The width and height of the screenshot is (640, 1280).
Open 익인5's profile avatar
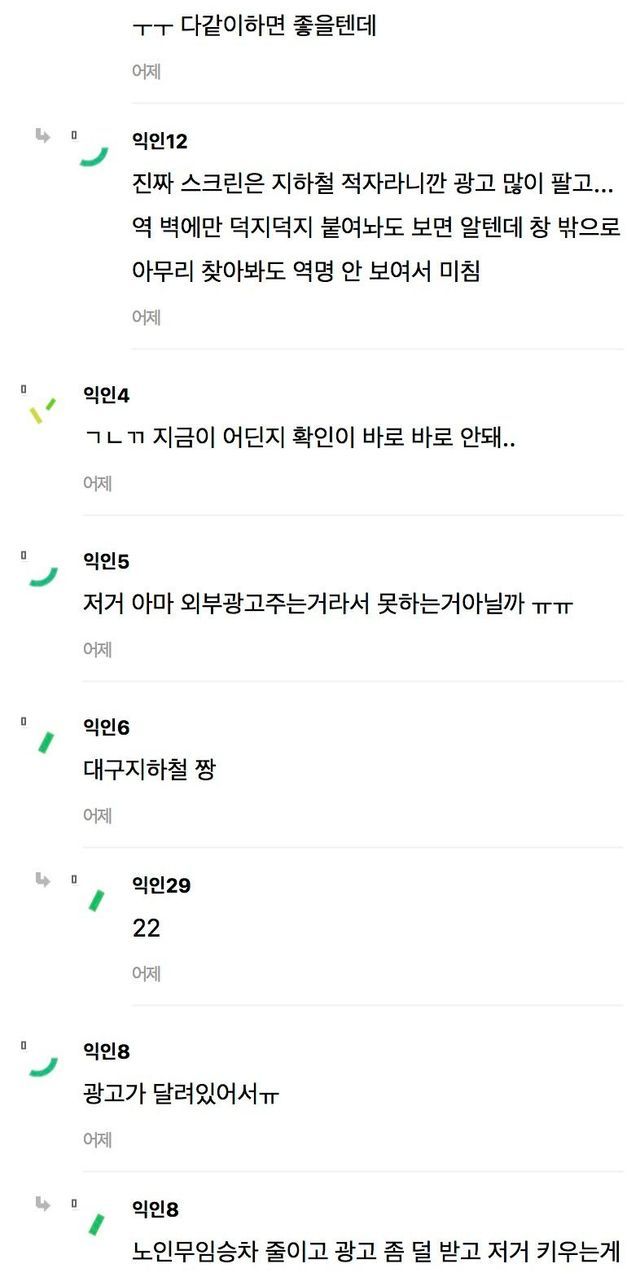click(x=44, y=576)
